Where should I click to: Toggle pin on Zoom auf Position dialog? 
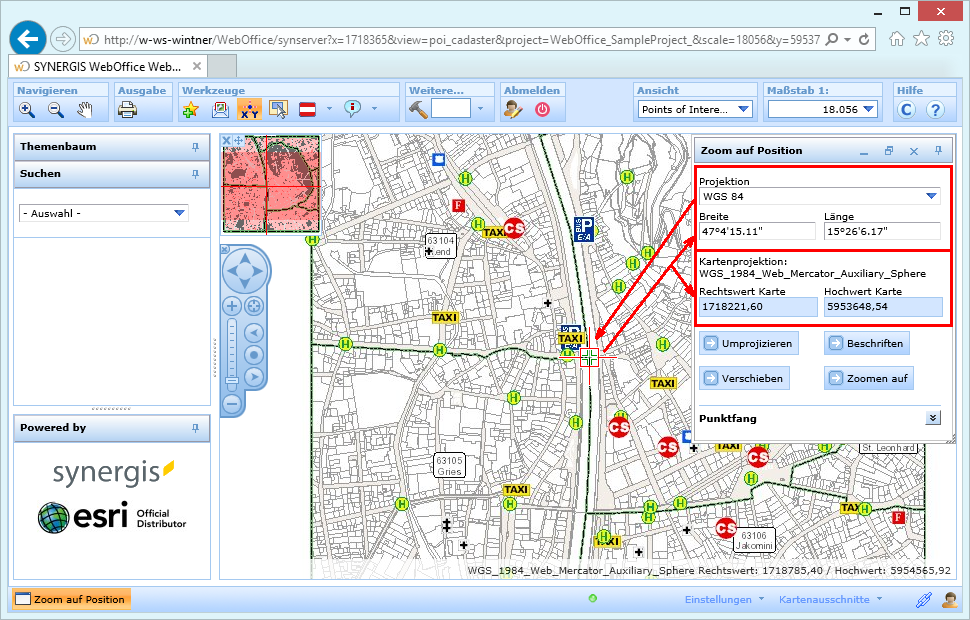937,151
